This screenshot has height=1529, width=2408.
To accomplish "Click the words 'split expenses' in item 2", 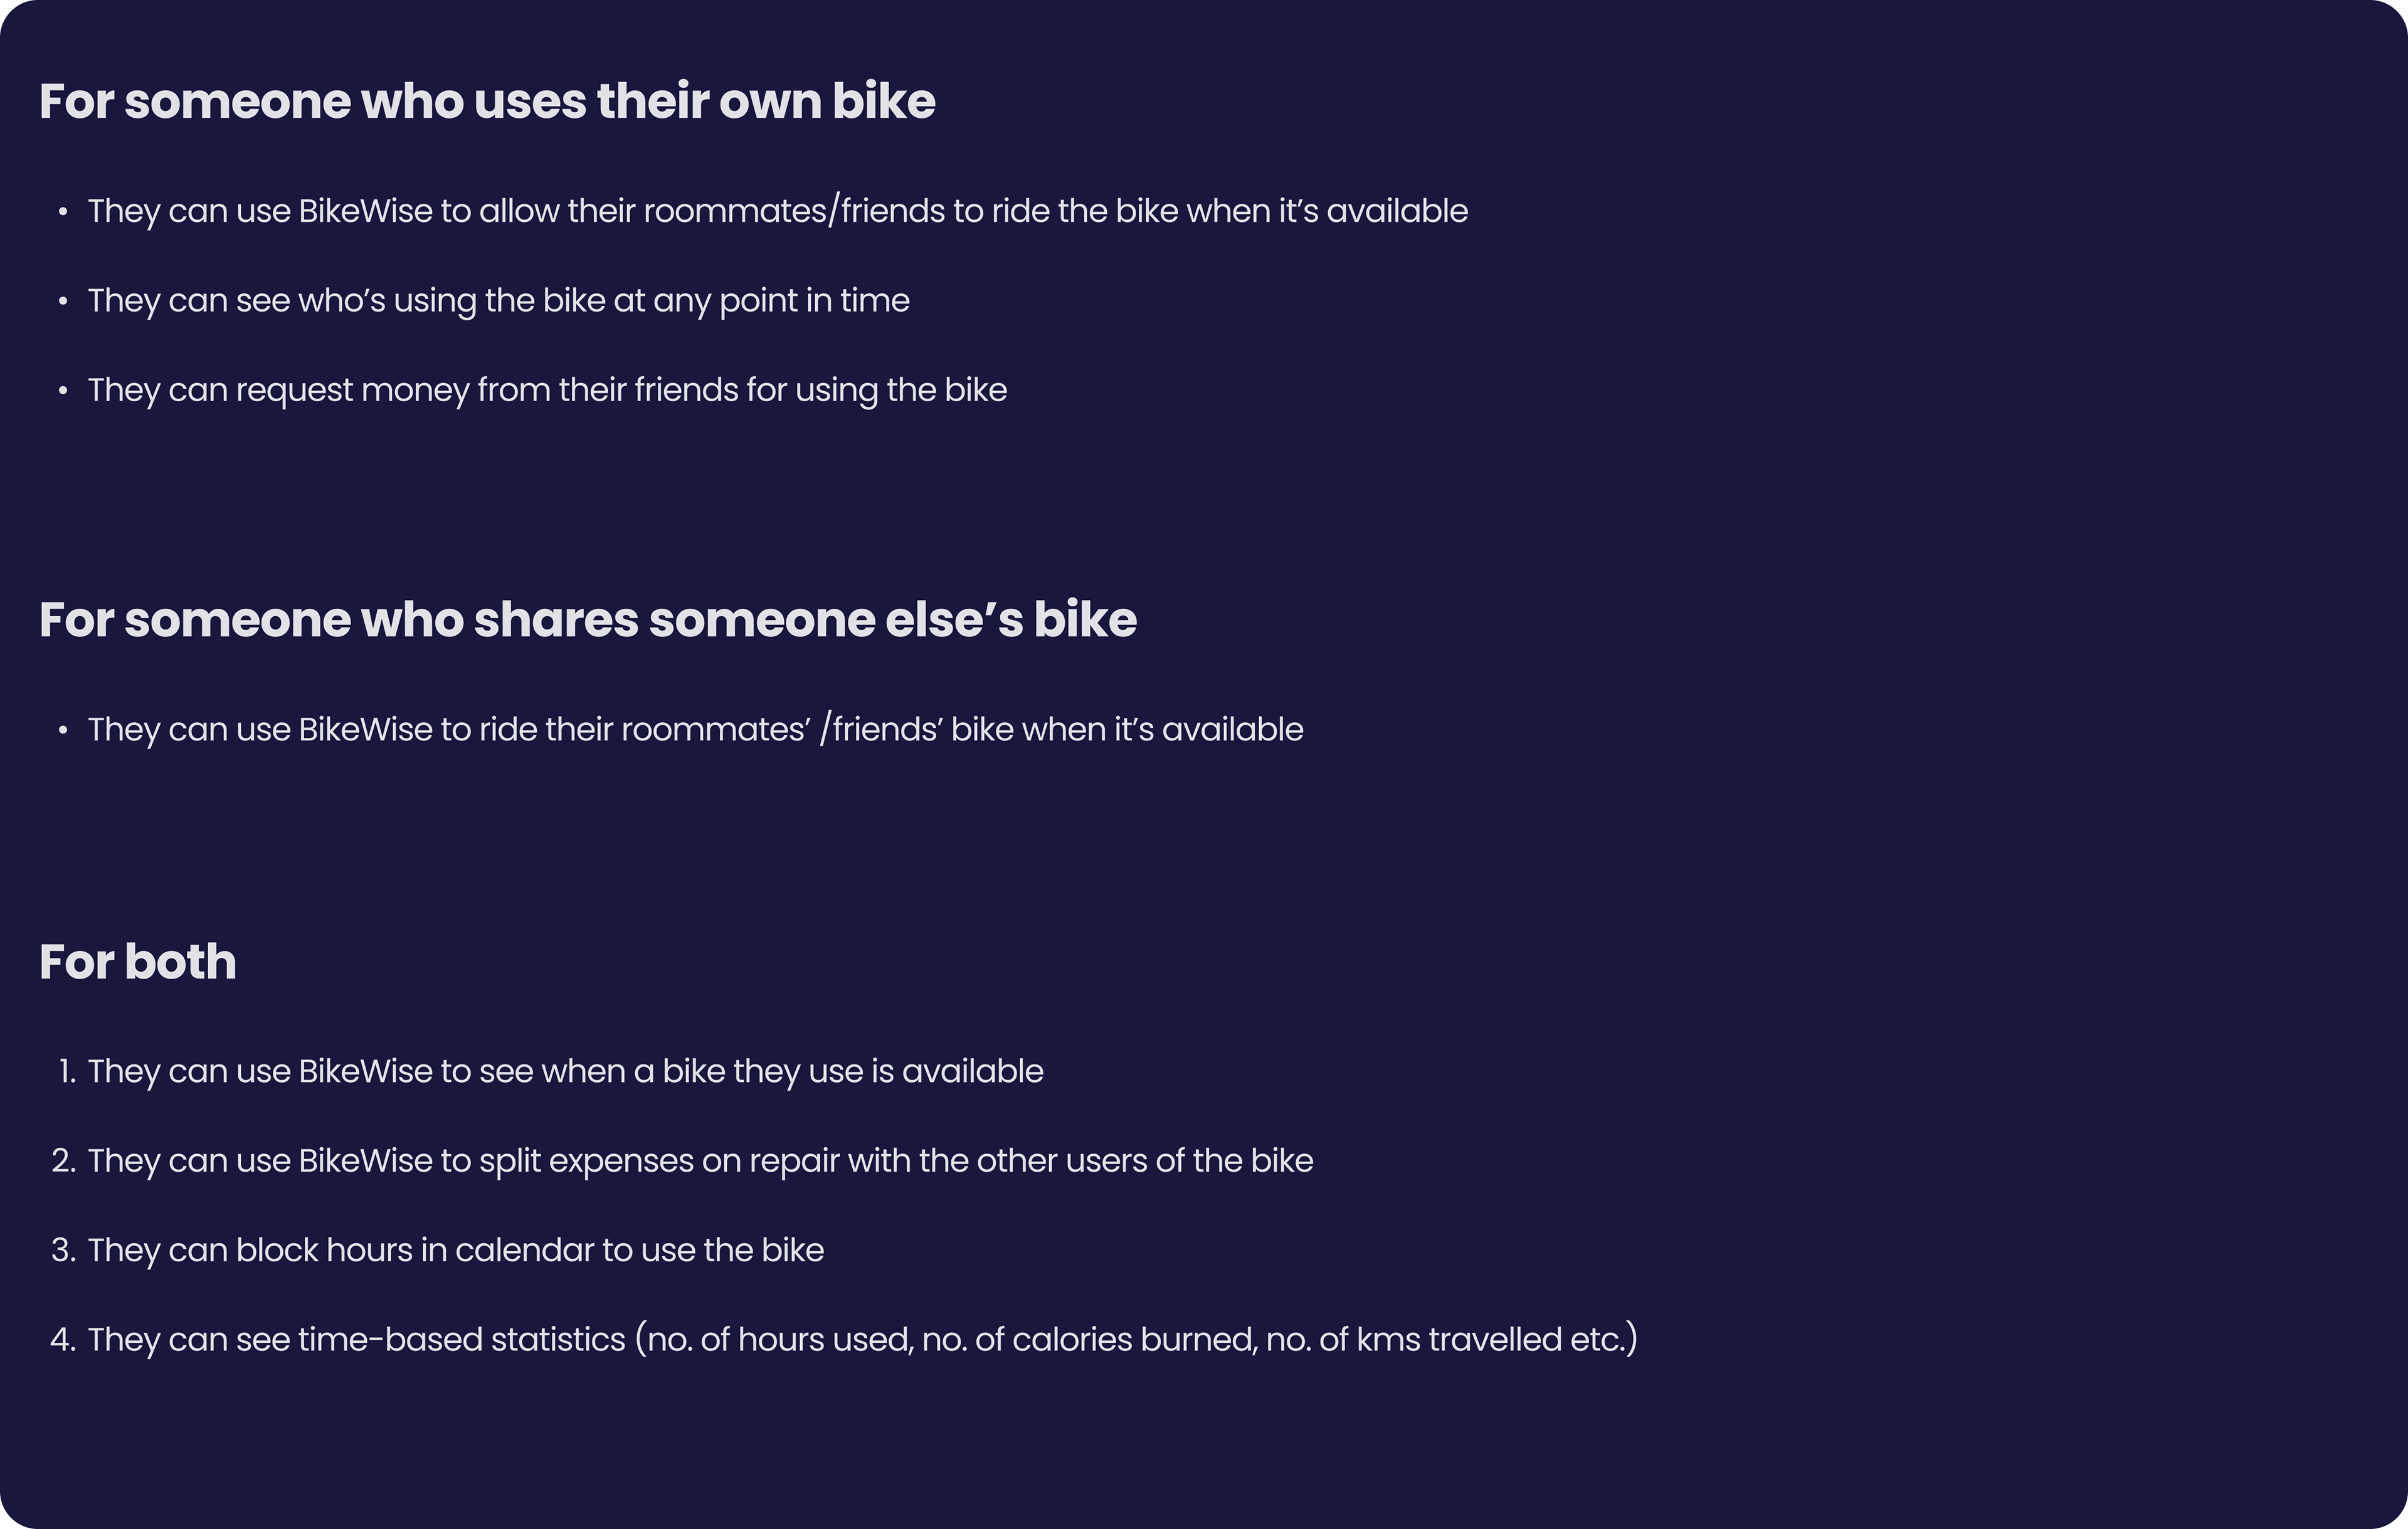I will pos(586,1161).
